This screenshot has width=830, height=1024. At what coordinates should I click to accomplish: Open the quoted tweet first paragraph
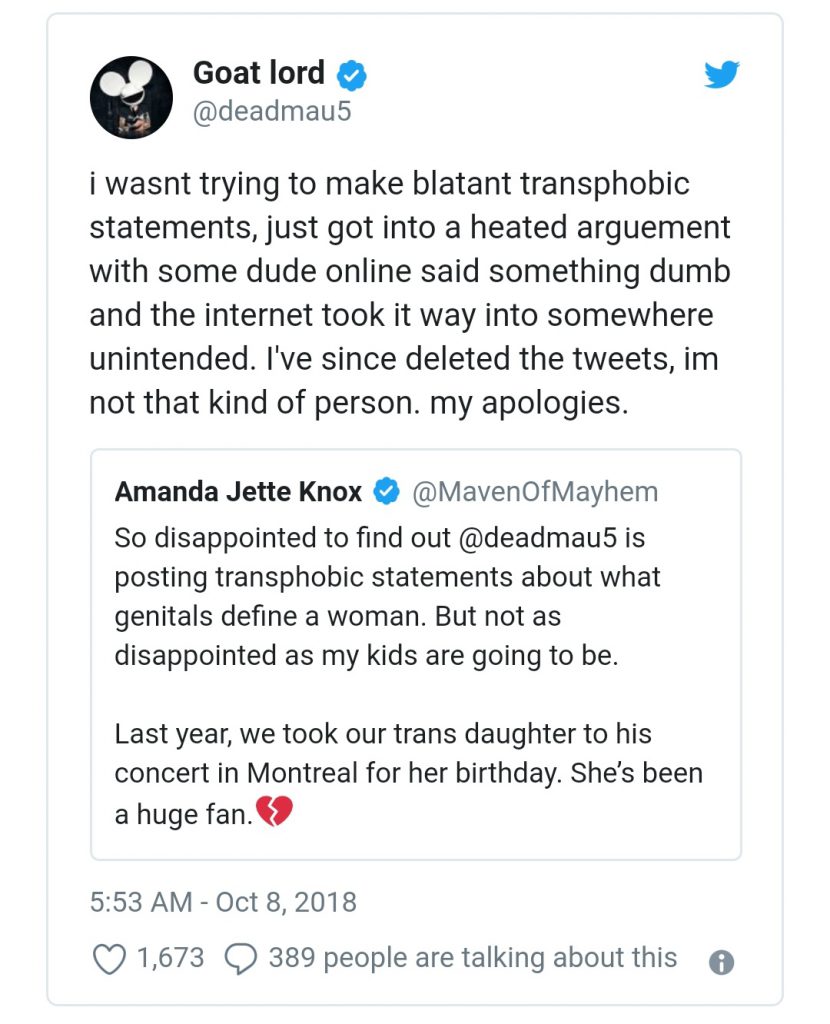pos(387,597)
